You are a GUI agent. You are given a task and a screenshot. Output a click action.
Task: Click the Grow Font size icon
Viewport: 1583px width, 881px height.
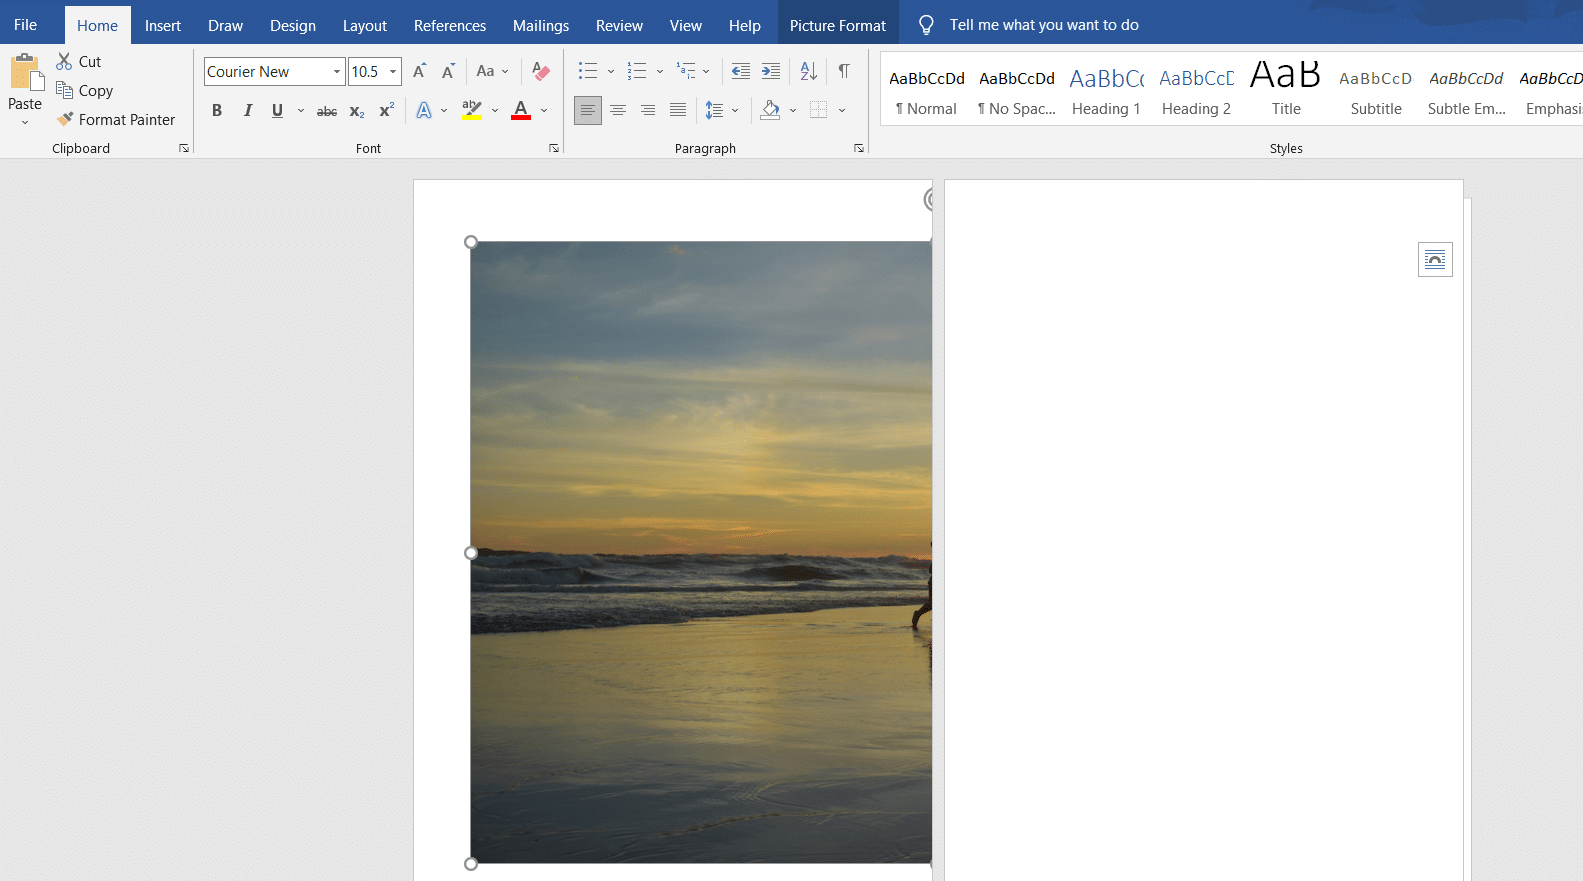(420, 71)
